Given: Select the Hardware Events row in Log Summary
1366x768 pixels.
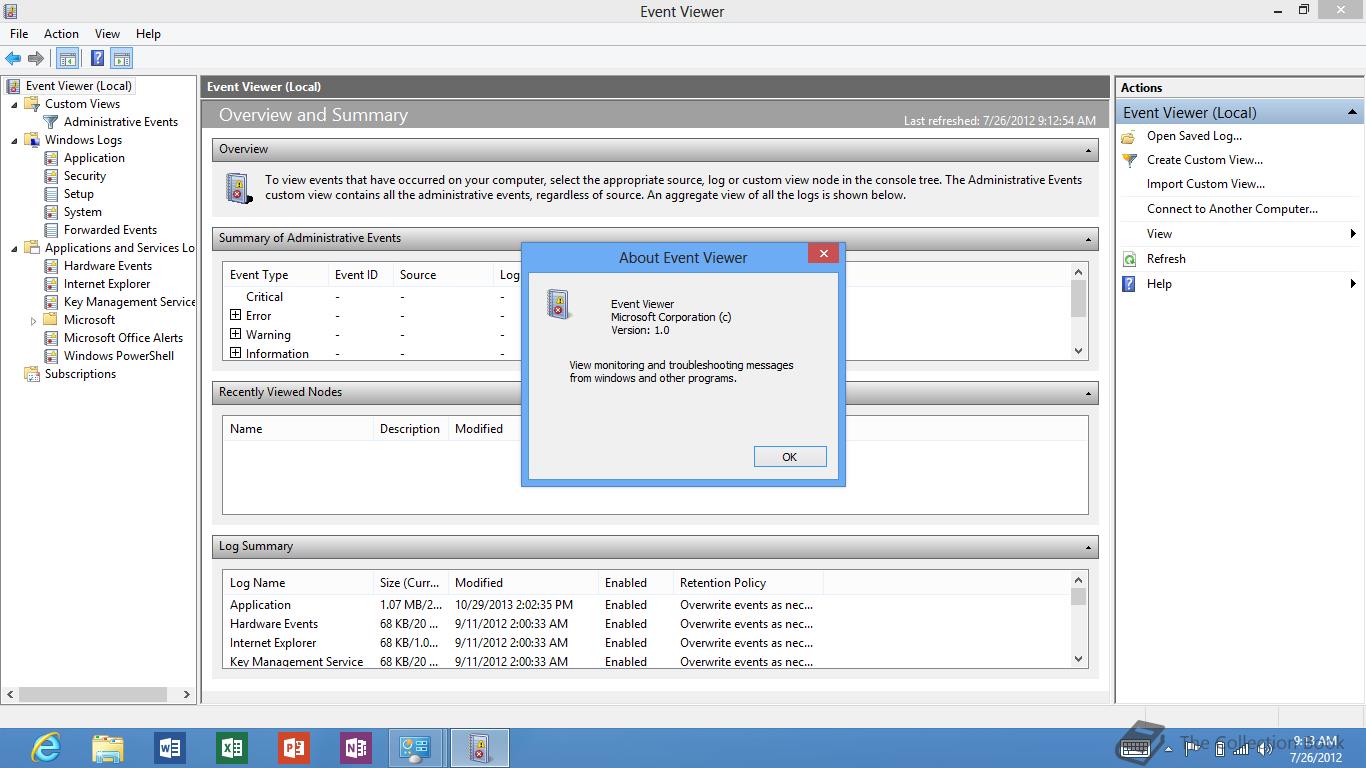Looking at the screenshot, I should point(646,624).
